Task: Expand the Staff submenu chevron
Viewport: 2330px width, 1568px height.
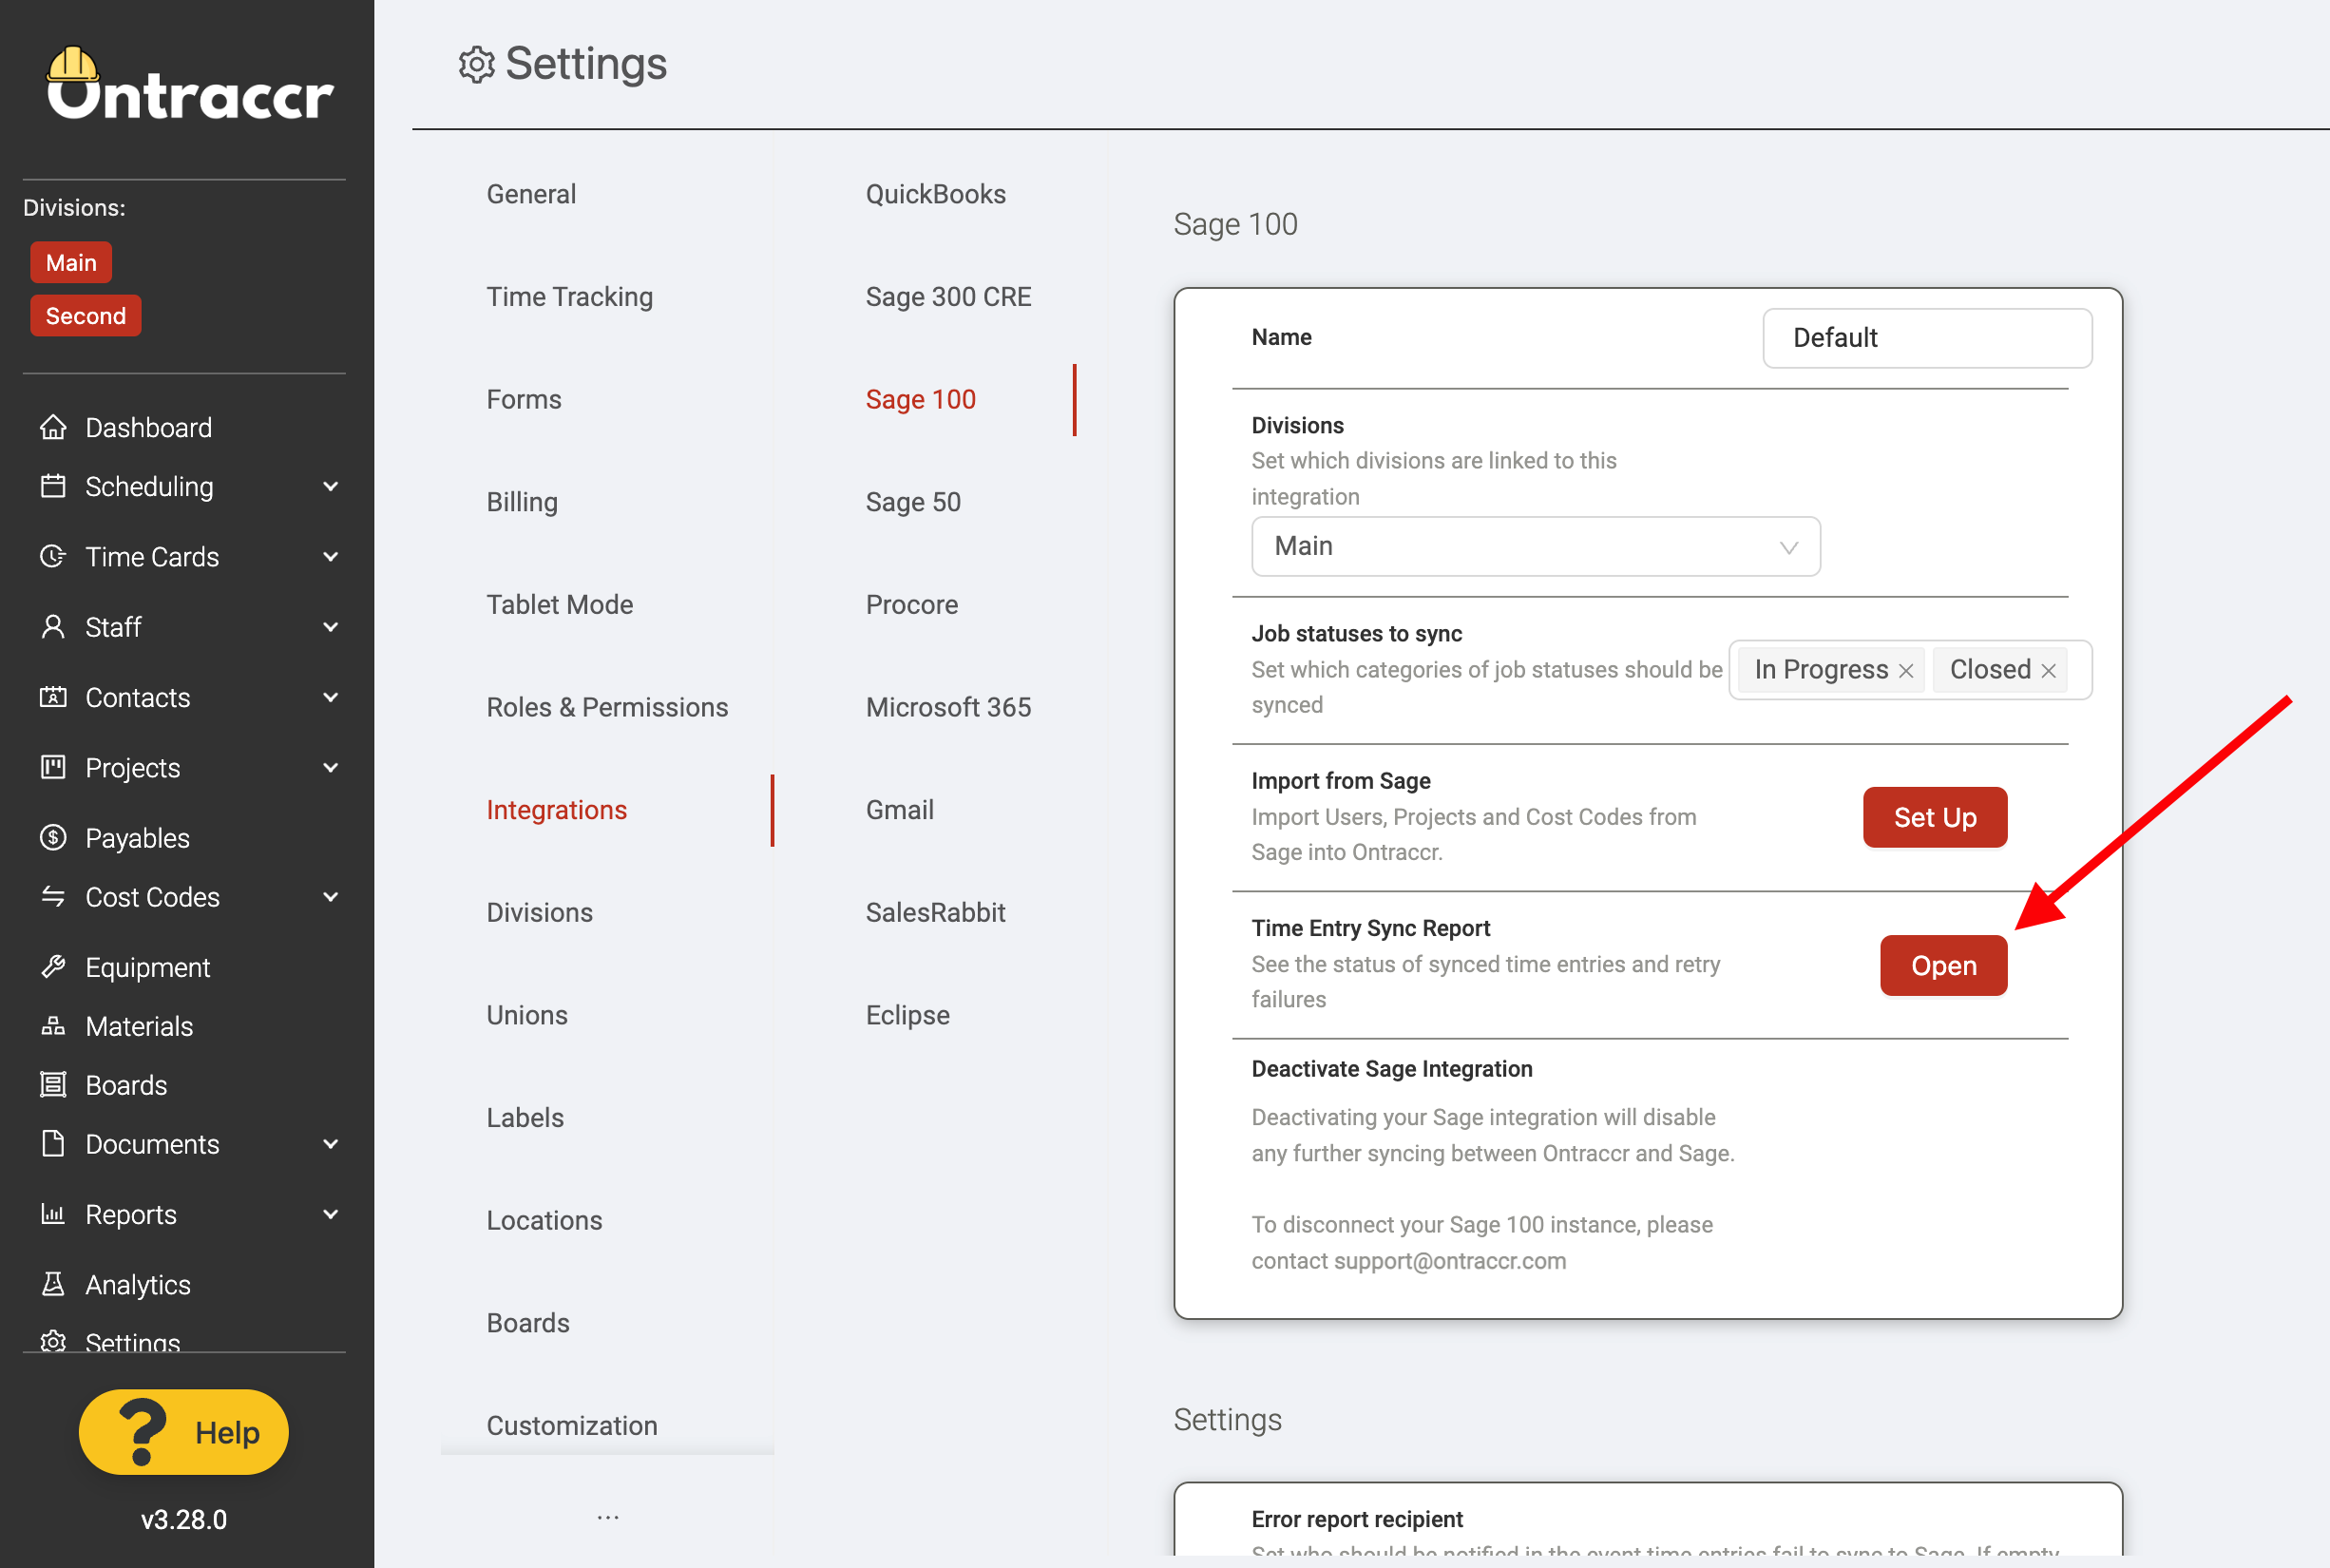Action: point(331,627)
